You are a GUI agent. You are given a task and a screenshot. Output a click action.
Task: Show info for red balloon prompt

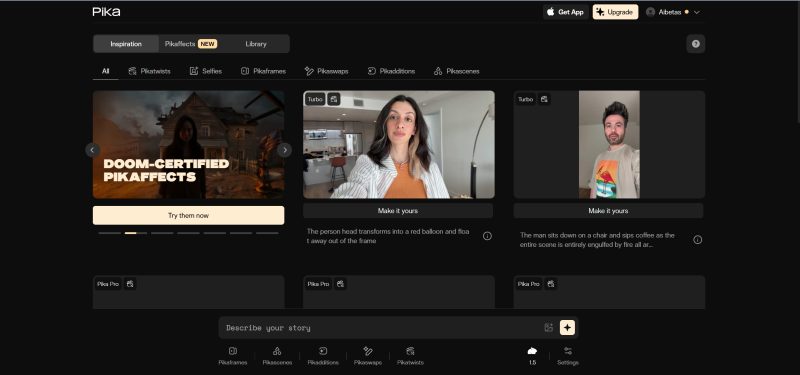tap(487, 236)
